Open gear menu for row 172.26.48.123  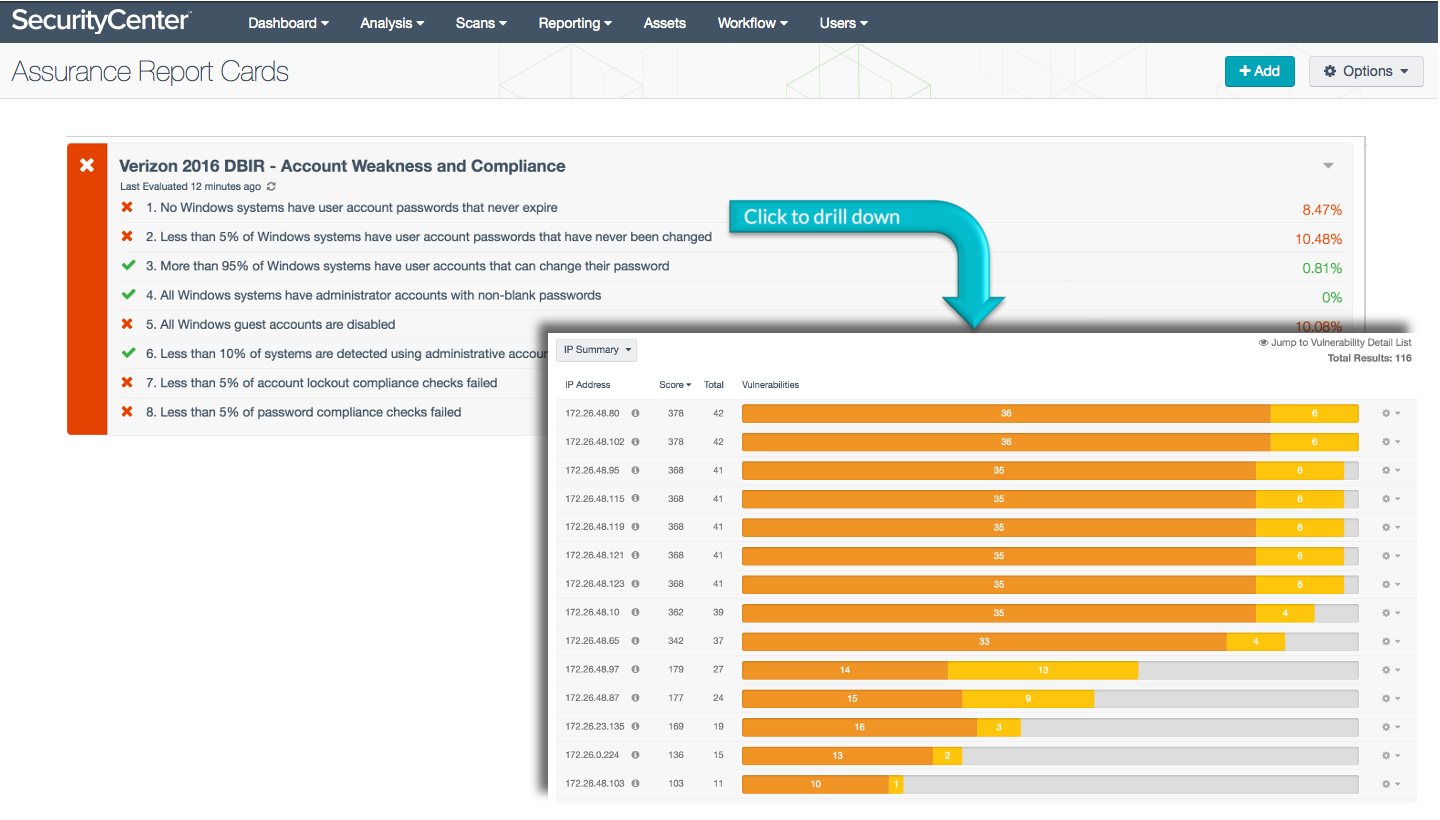(1390, 584)
